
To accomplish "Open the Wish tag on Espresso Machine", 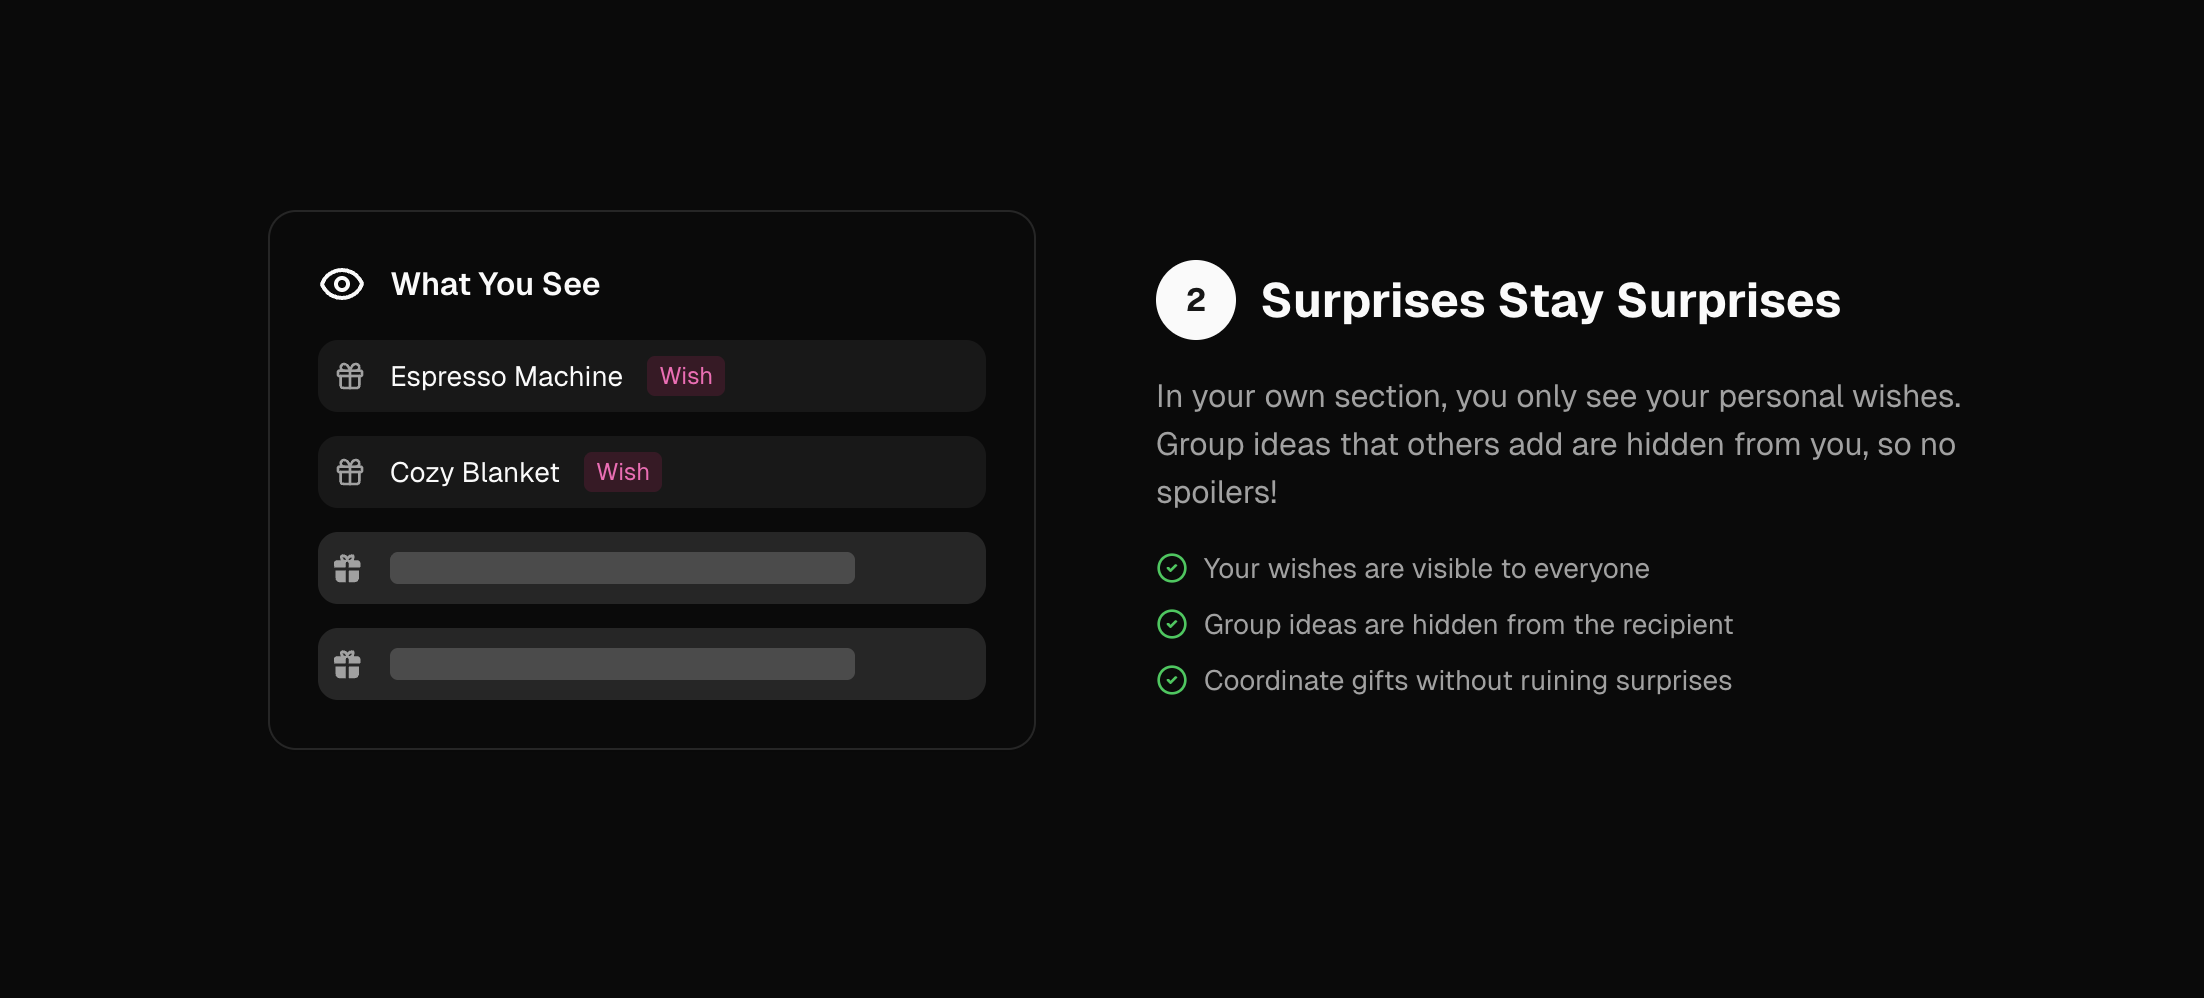I will (x=686, y=376).
